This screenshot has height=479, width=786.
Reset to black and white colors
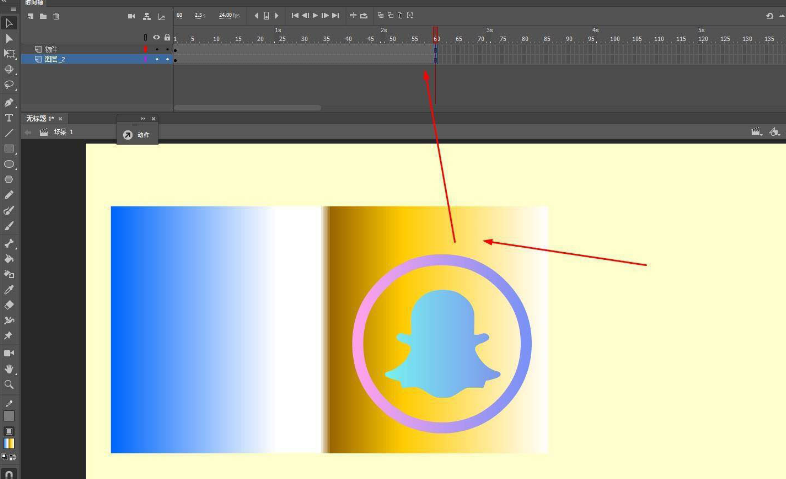5,456
